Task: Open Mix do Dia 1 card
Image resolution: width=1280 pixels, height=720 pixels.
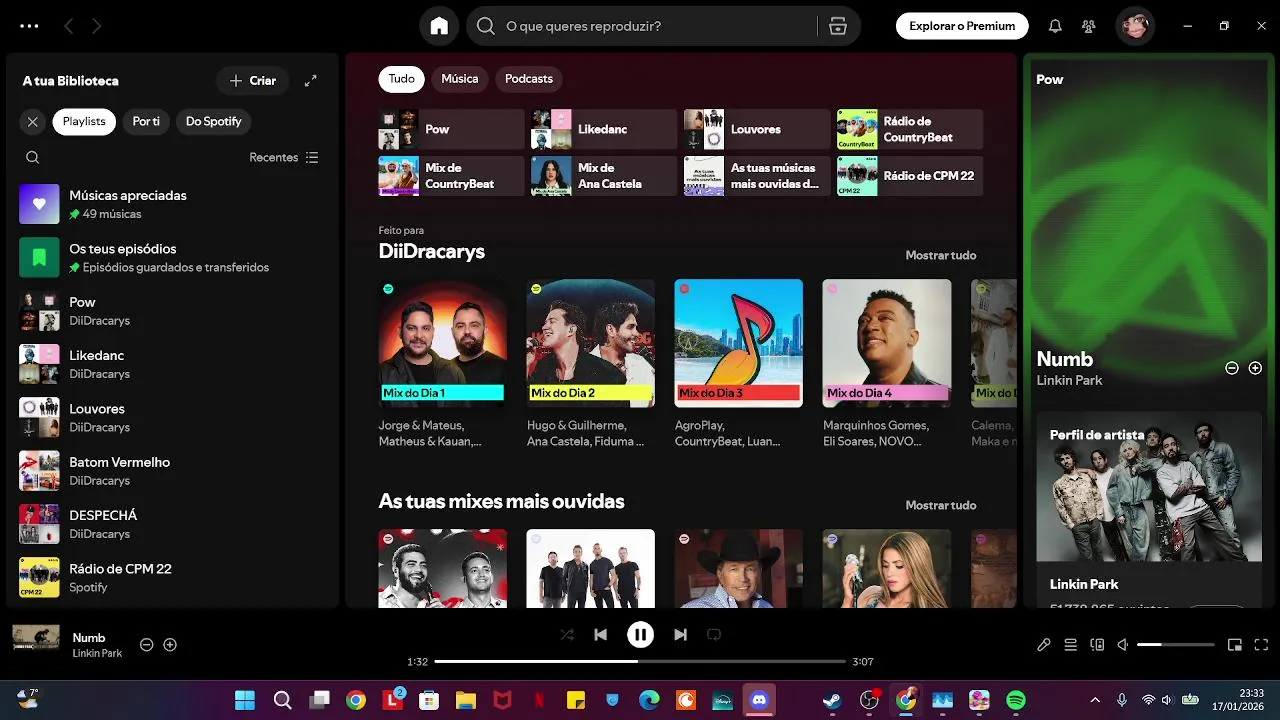Action: point(443,364)
